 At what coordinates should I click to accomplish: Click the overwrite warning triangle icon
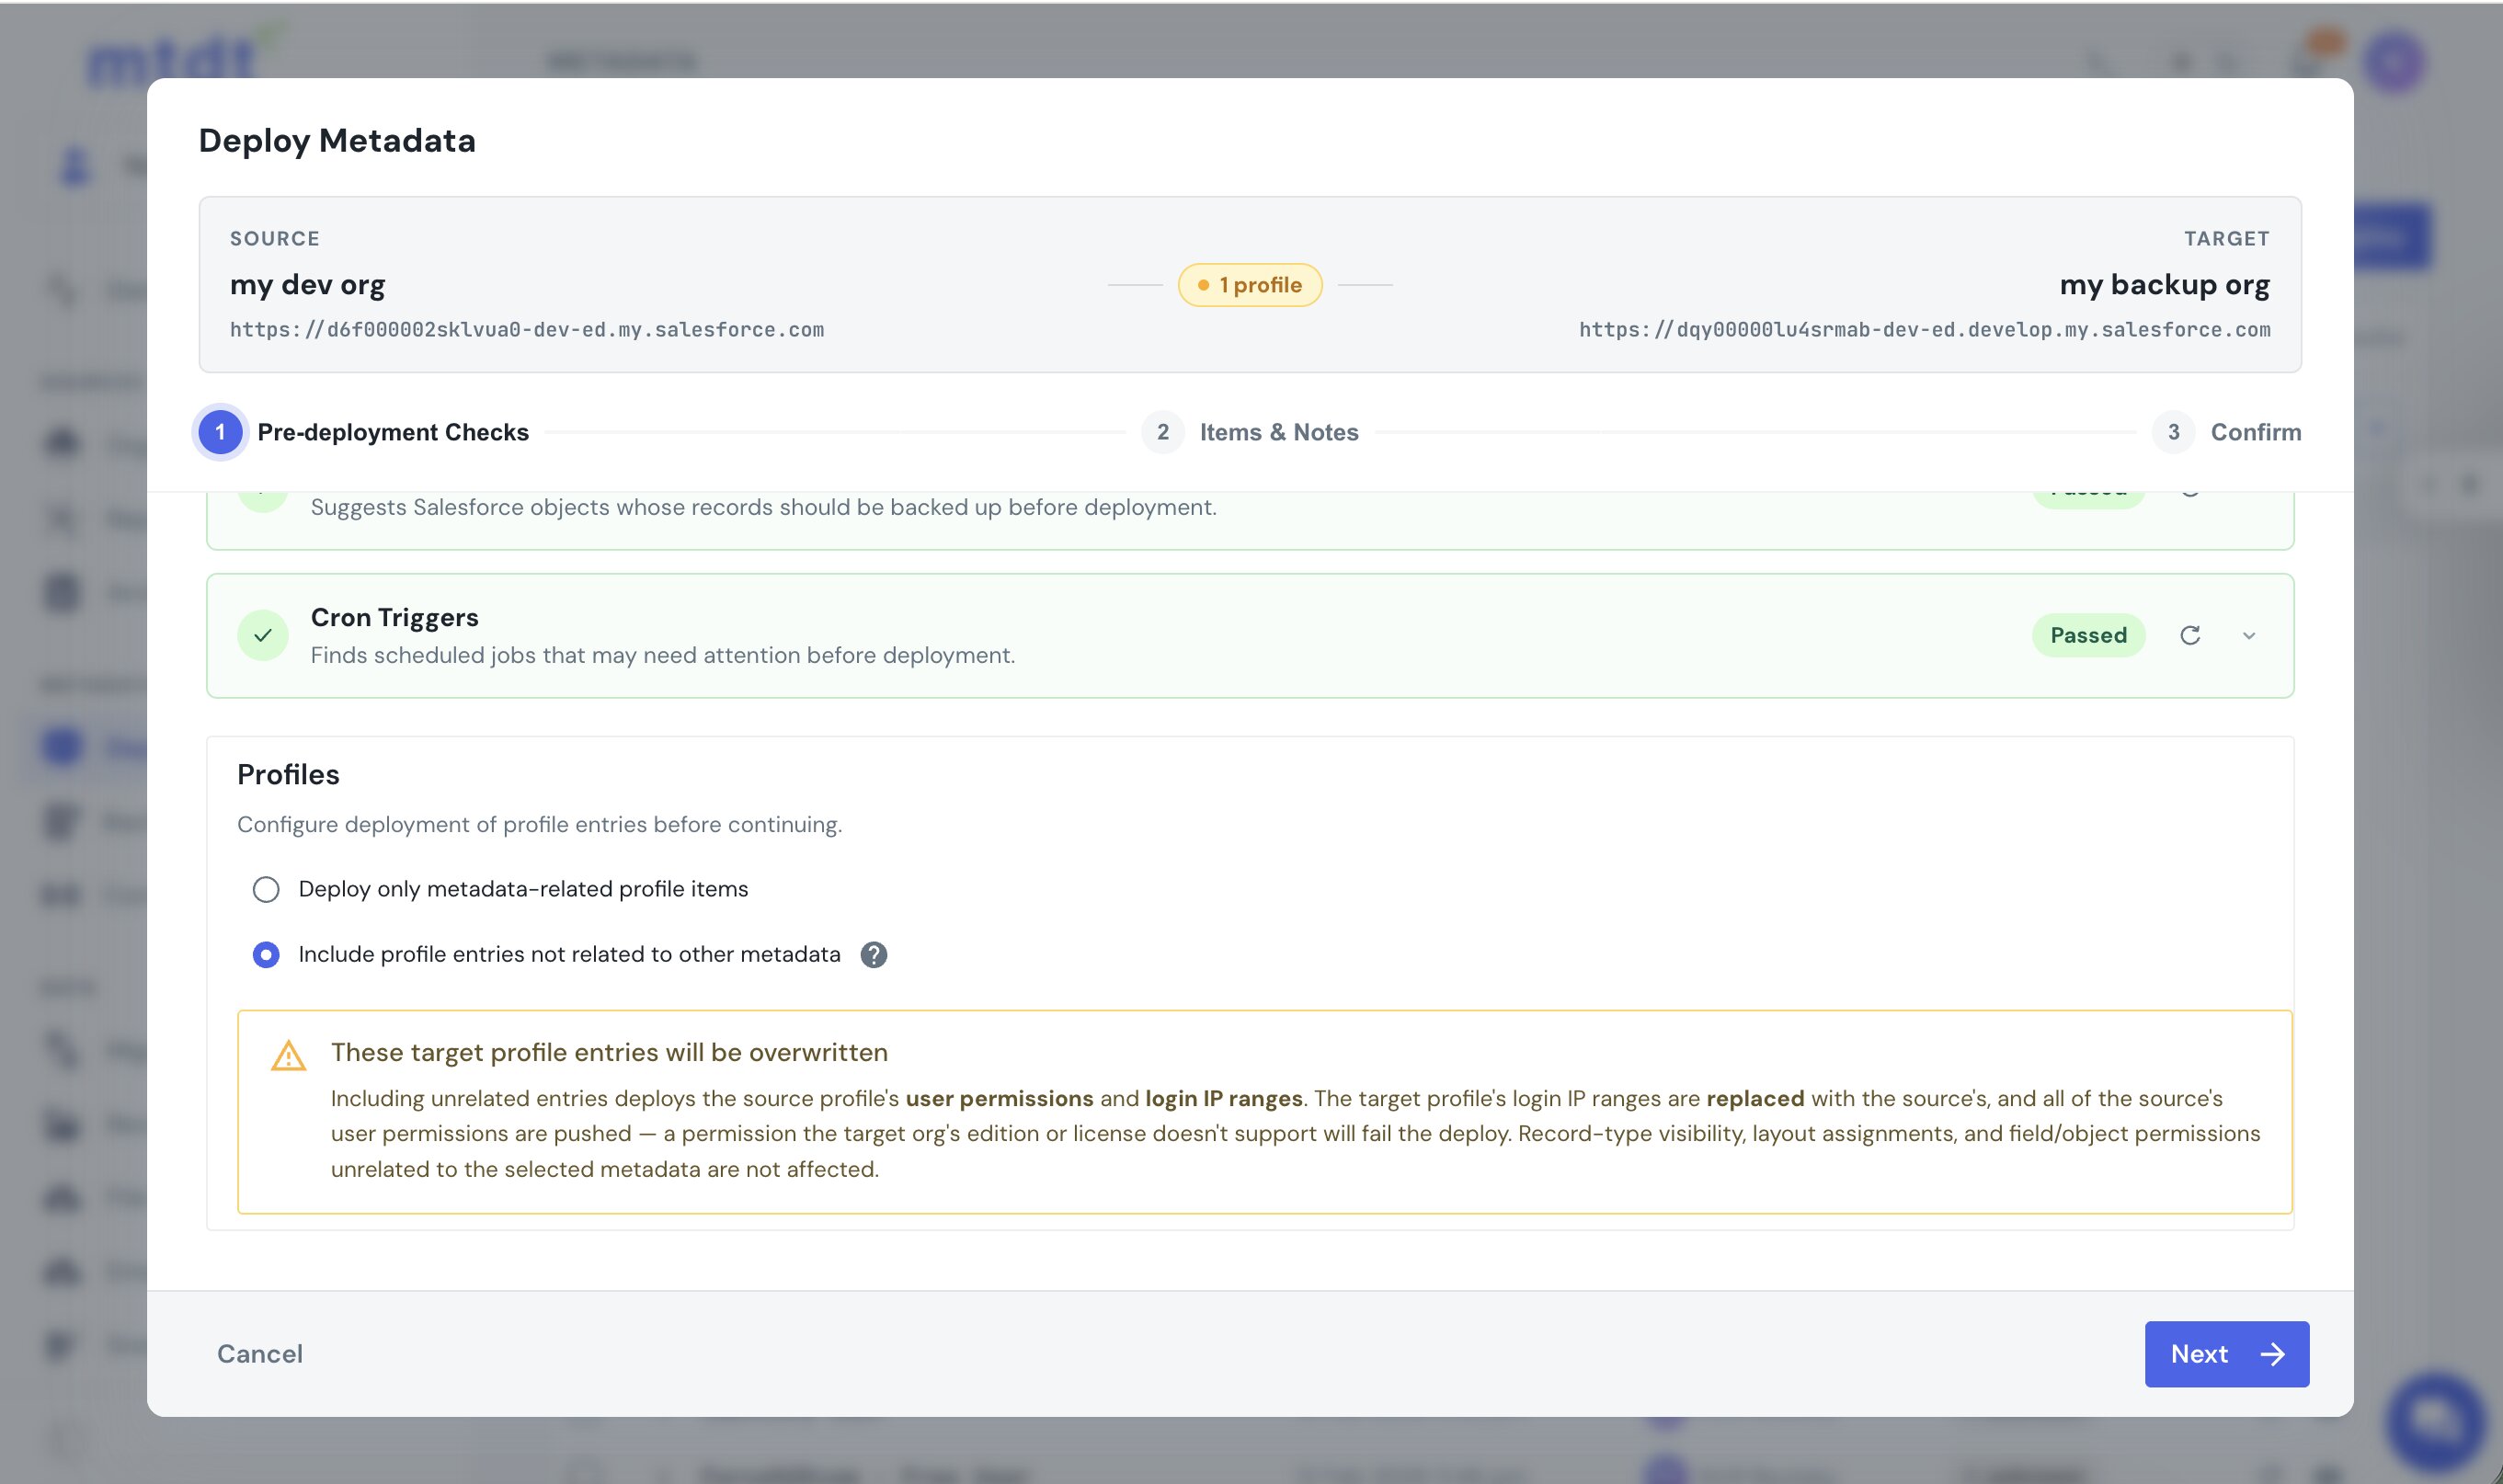tap(289, 1055)
